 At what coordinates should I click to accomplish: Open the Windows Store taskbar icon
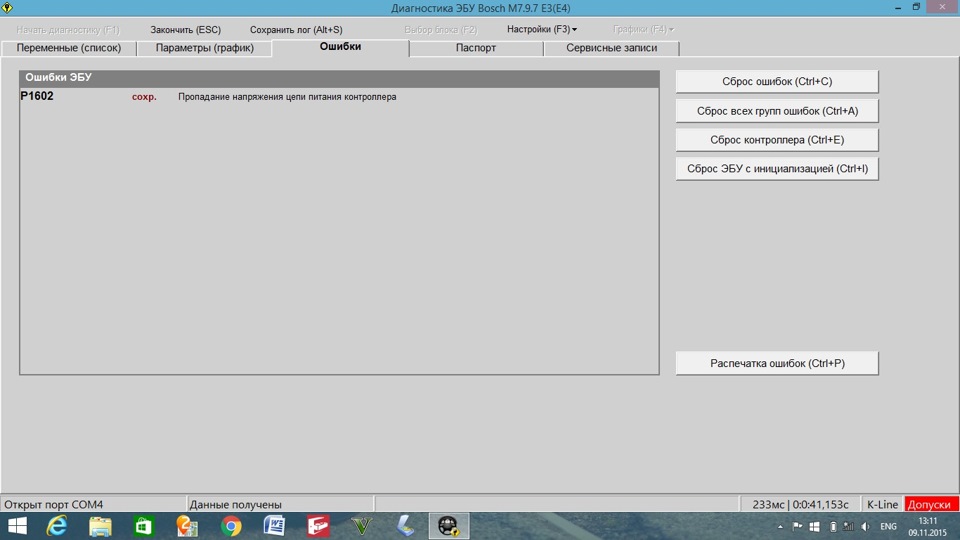tap(144, 526)
